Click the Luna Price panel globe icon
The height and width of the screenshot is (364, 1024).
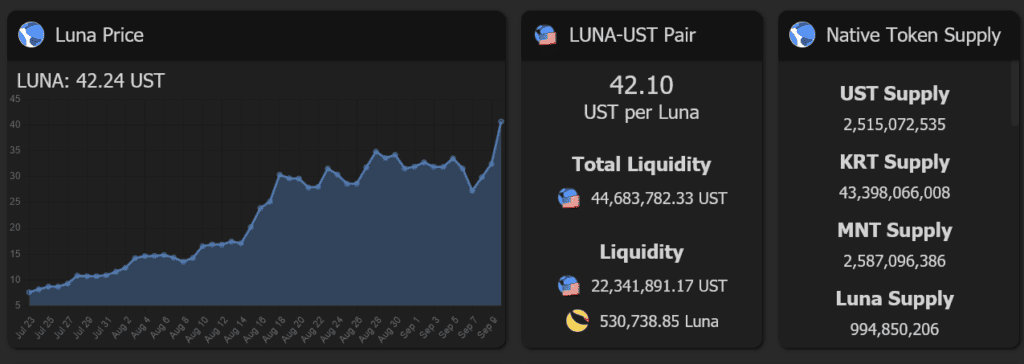click(x=31, y=35)
